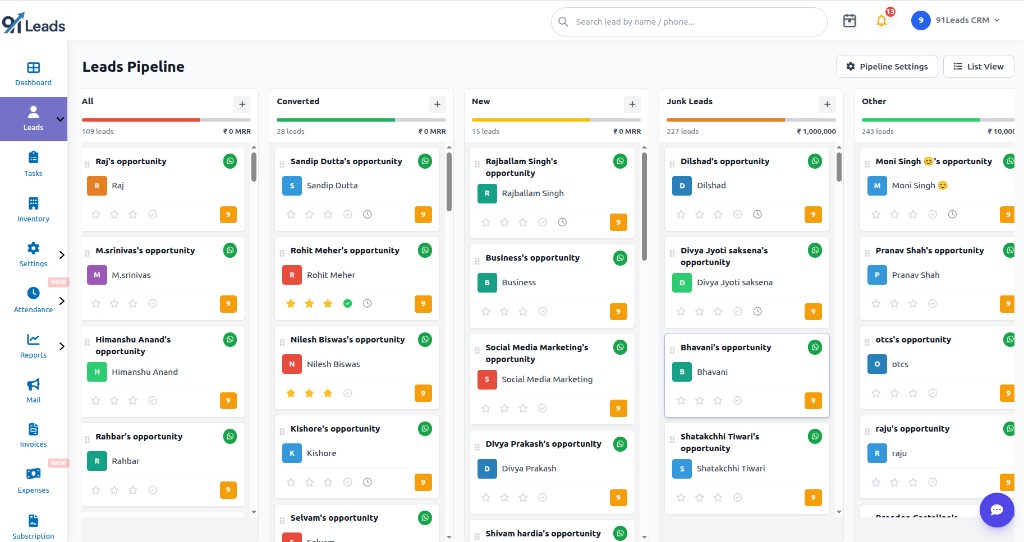Click the "109 leads" count text
Image resolution: width=1024 pixels, height=542 pixels.
[97, 131]
